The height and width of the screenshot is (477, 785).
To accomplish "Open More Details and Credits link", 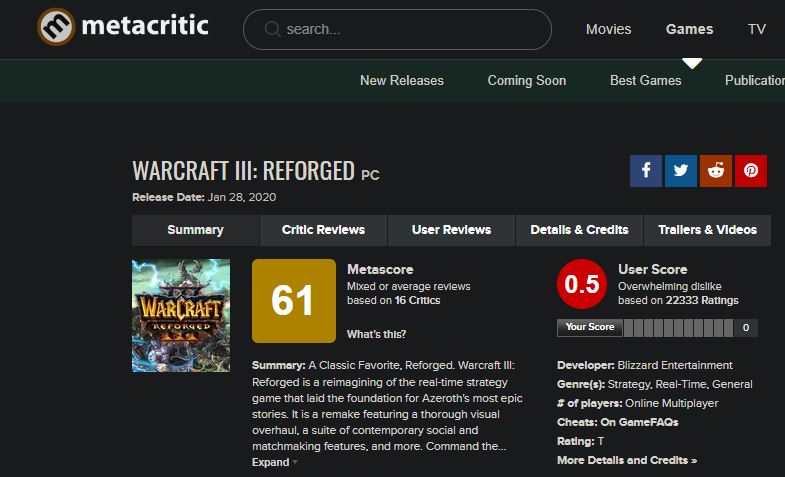I will point(627,460).
